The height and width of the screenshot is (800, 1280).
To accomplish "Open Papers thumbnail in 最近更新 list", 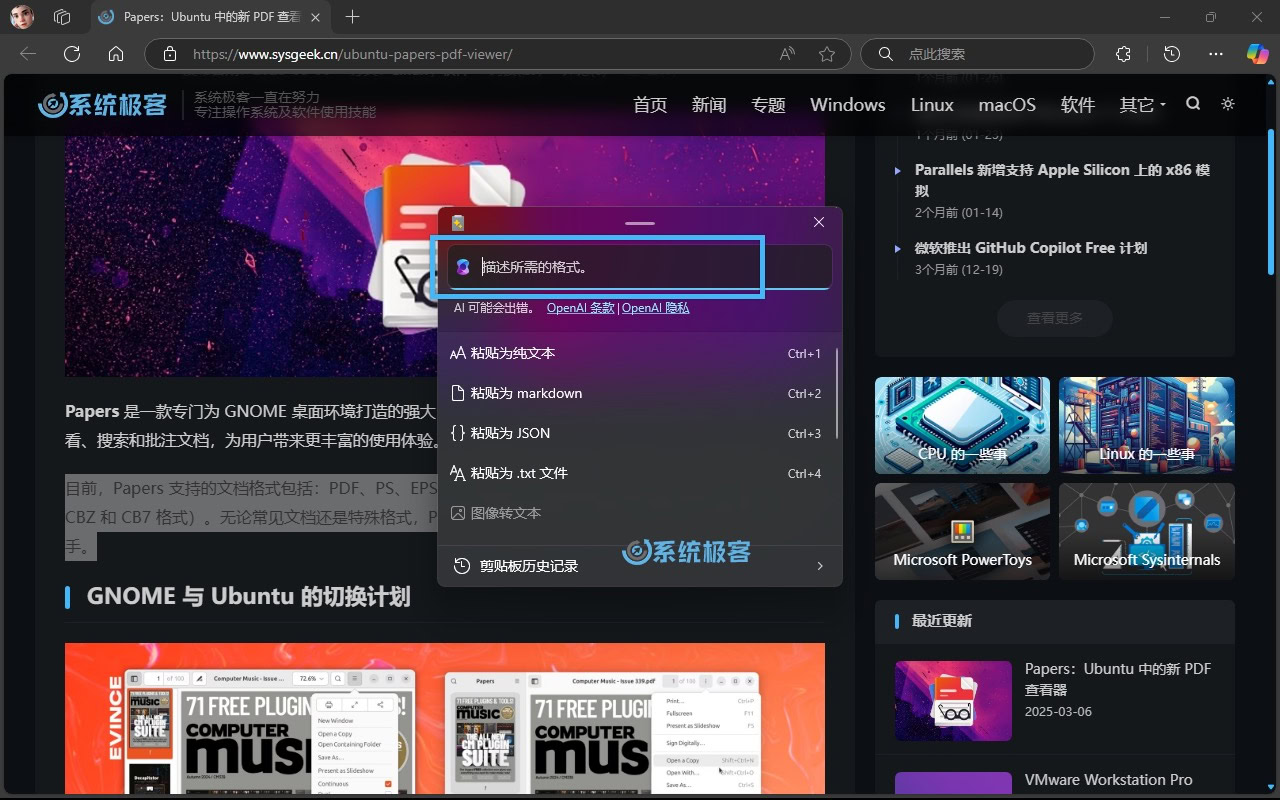I will [953, 700].
